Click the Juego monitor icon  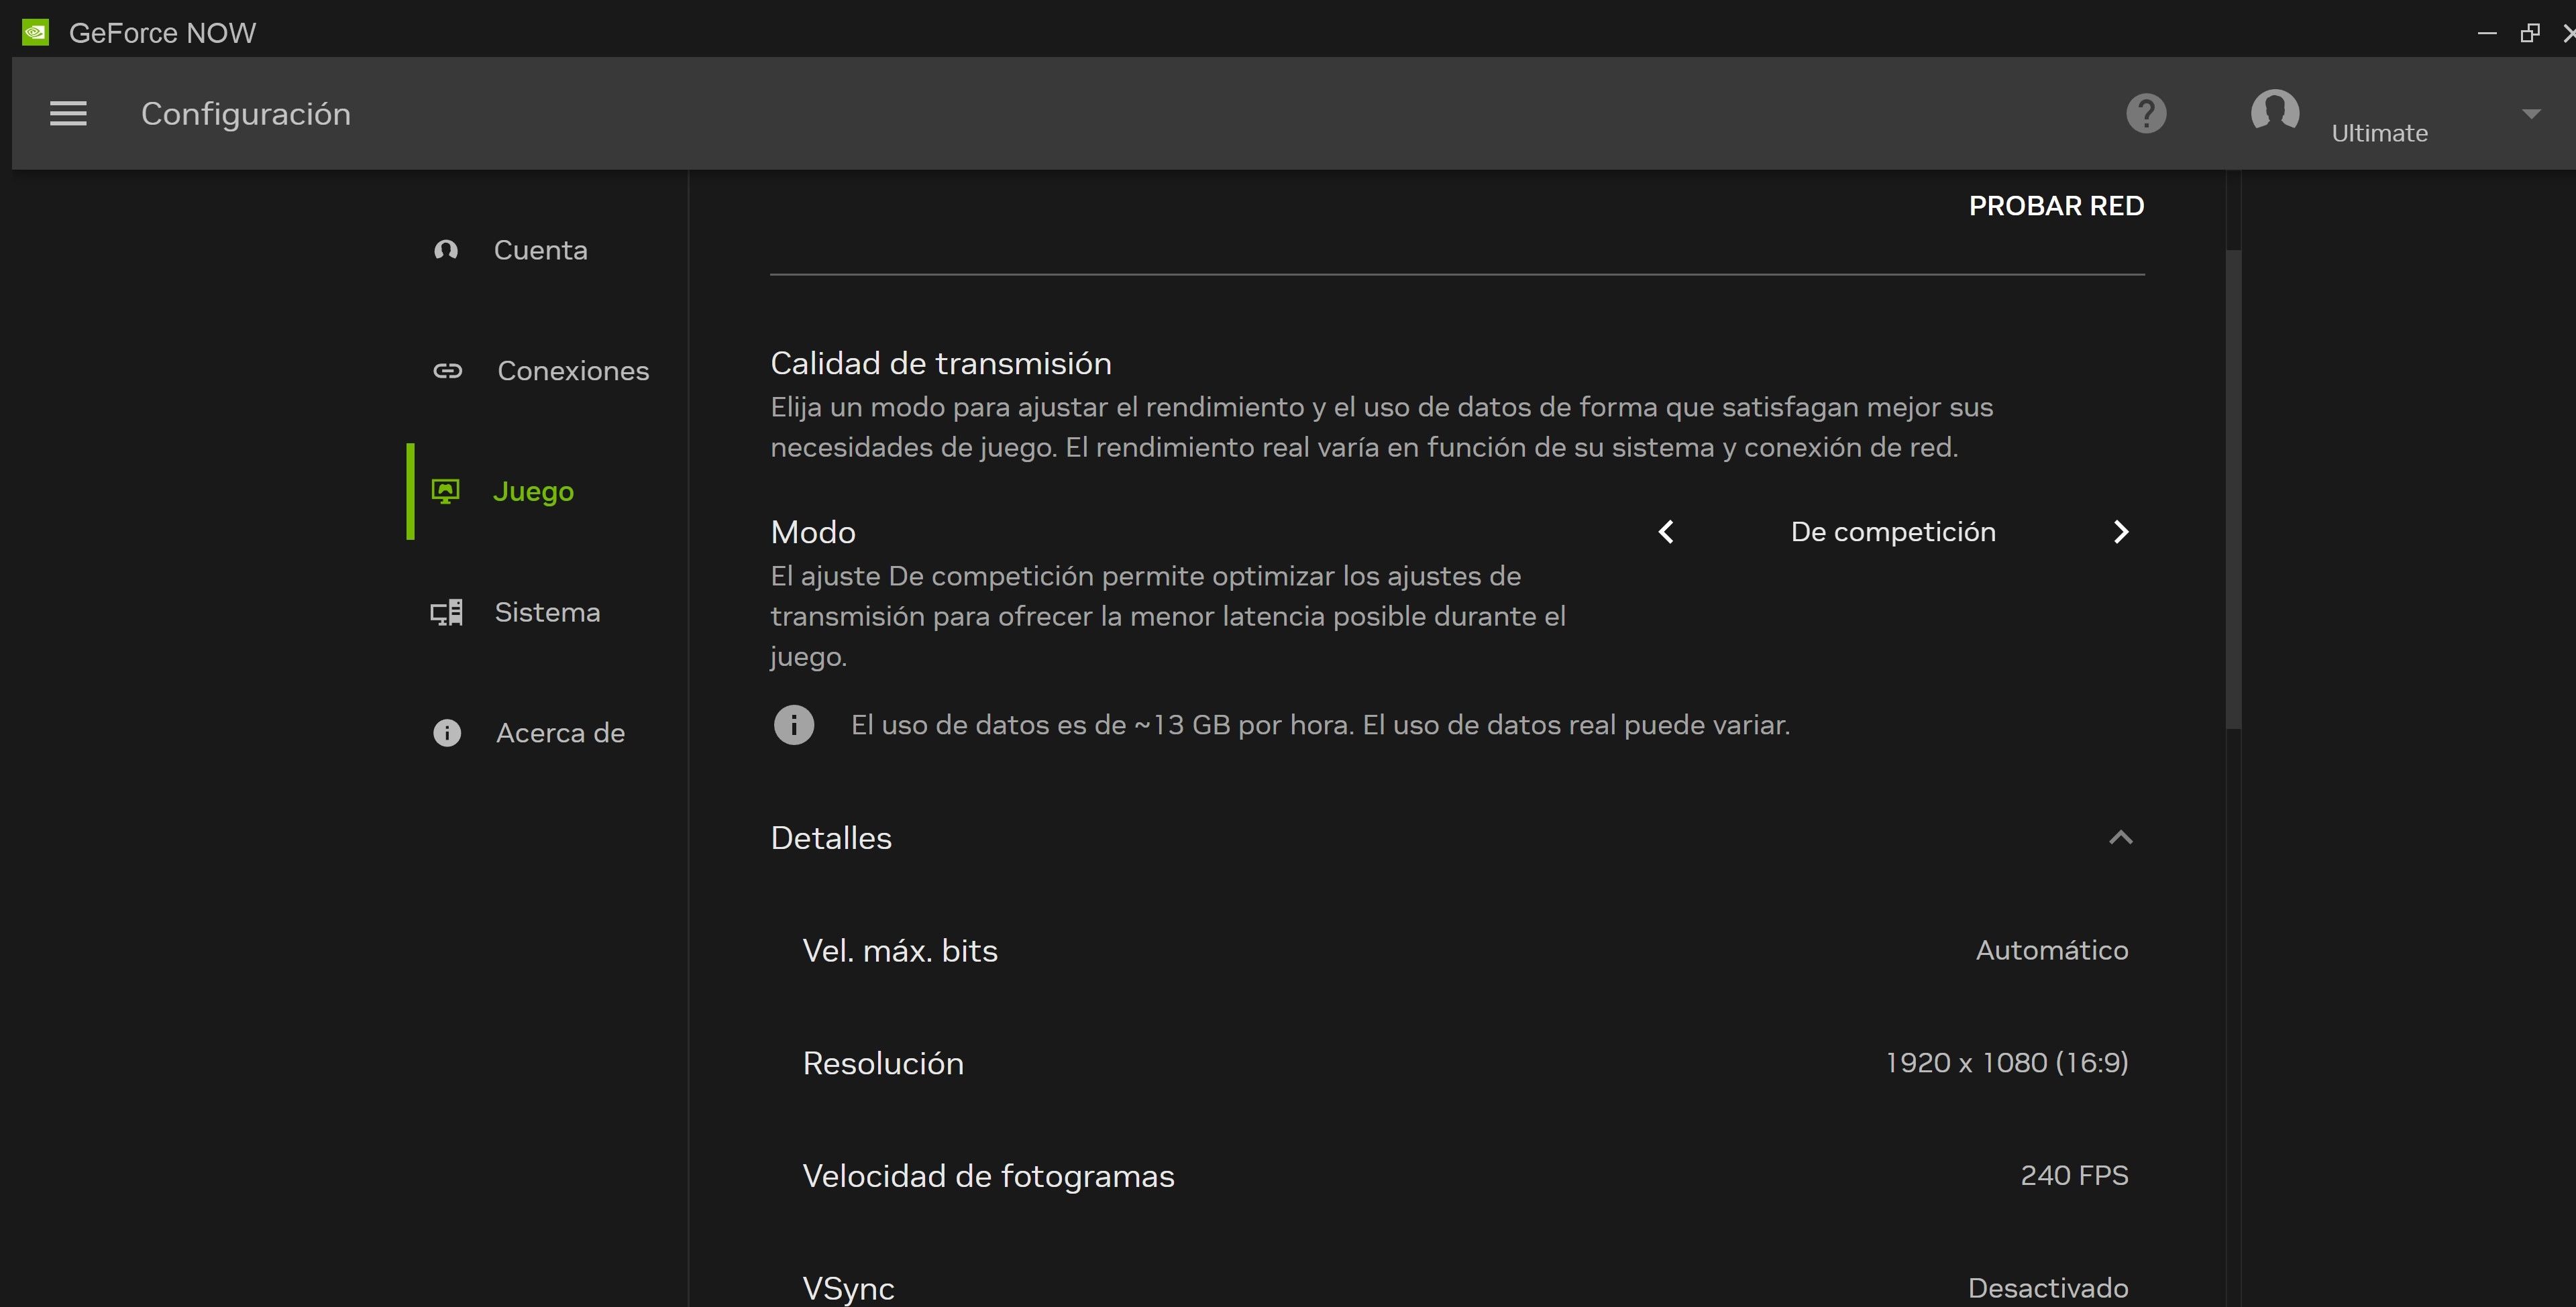[446, 491]
